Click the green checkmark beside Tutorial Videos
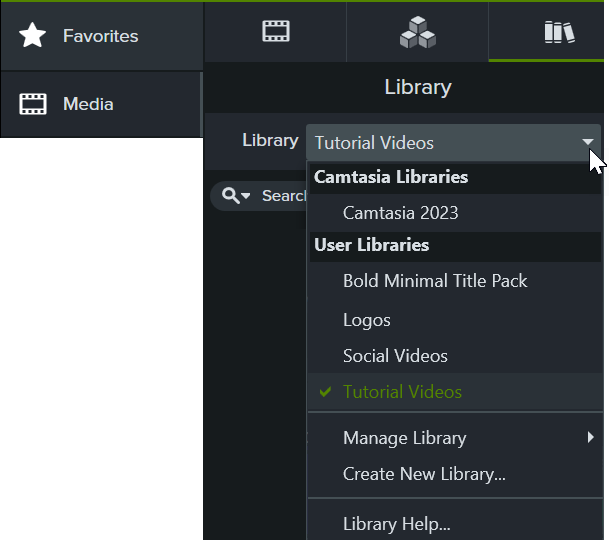Screen dimensions: 609x540 pyautogui.click(x=325, y=392)
